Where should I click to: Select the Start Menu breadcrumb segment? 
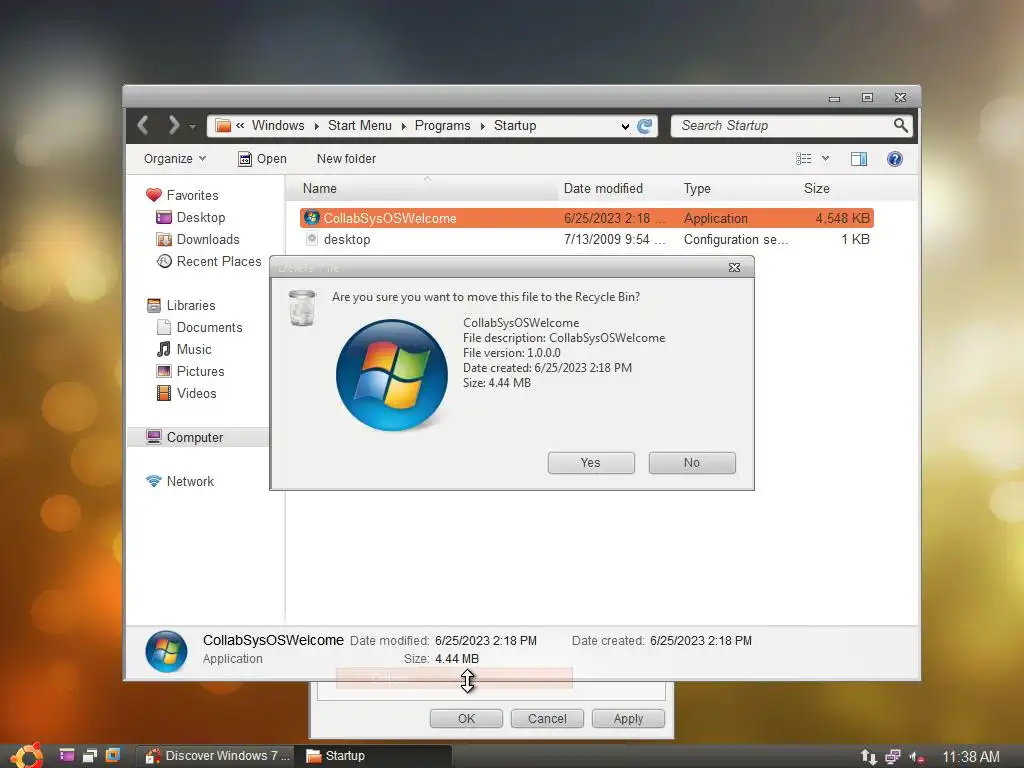(x=360, y=125)
